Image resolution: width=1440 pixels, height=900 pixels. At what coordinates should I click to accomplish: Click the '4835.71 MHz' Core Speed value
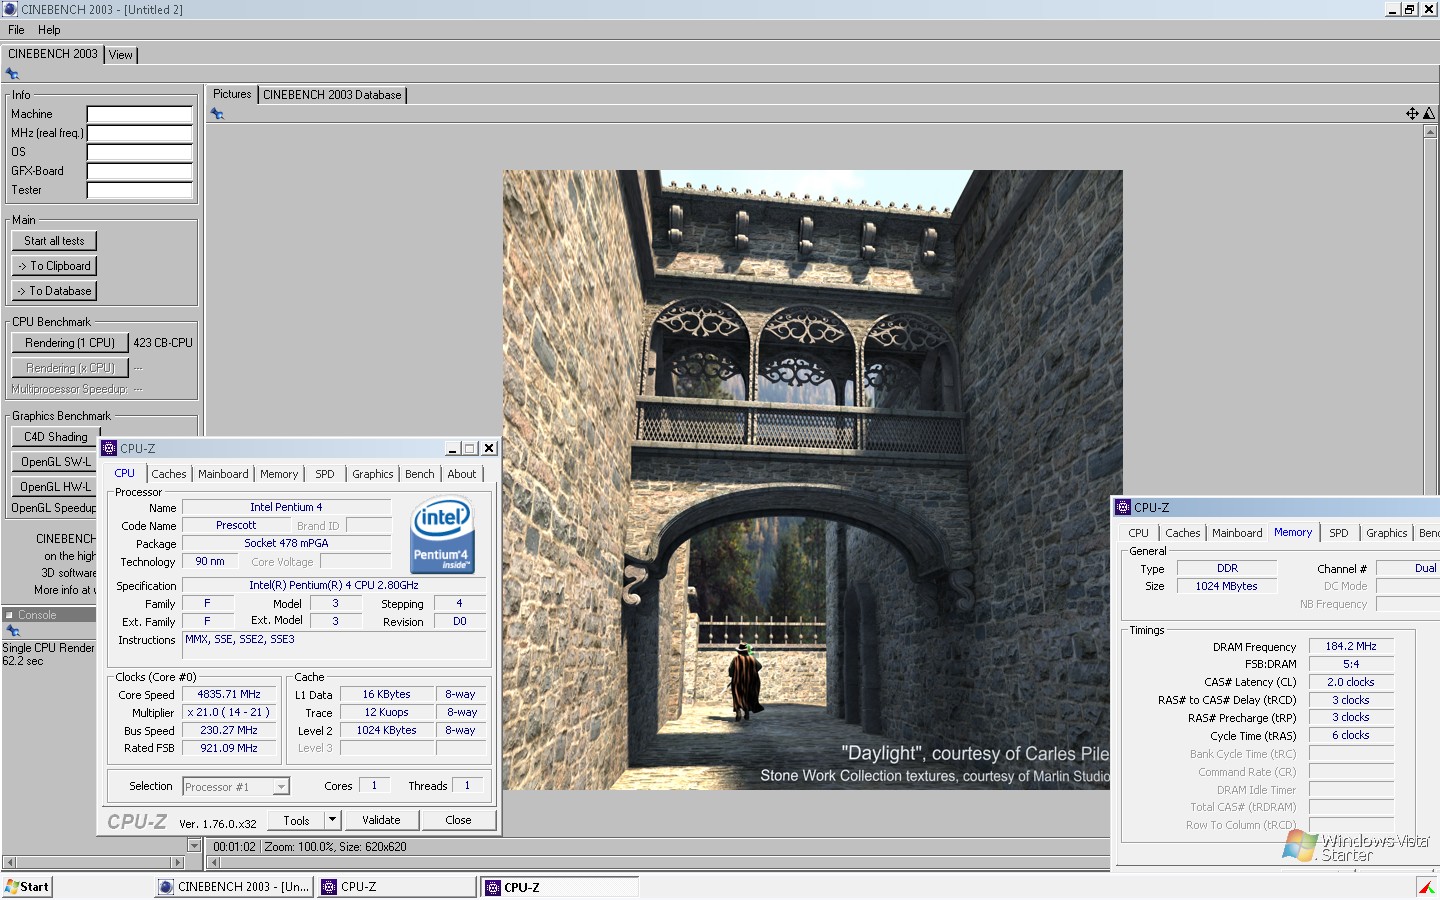coord(229,694)
